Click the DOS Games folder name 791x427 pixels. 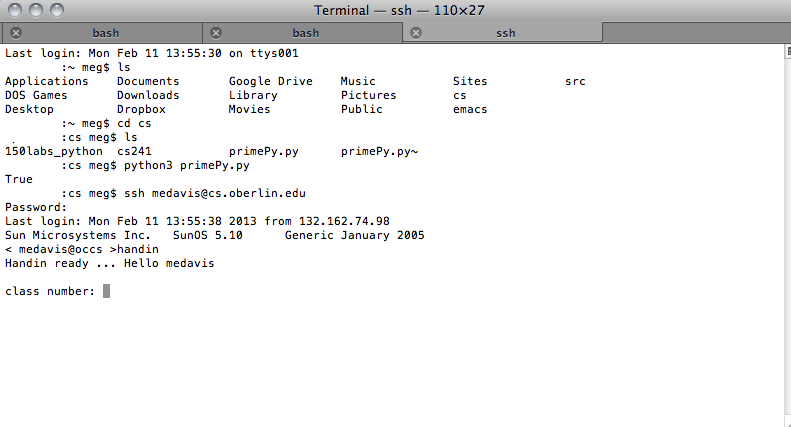[36, 95]
